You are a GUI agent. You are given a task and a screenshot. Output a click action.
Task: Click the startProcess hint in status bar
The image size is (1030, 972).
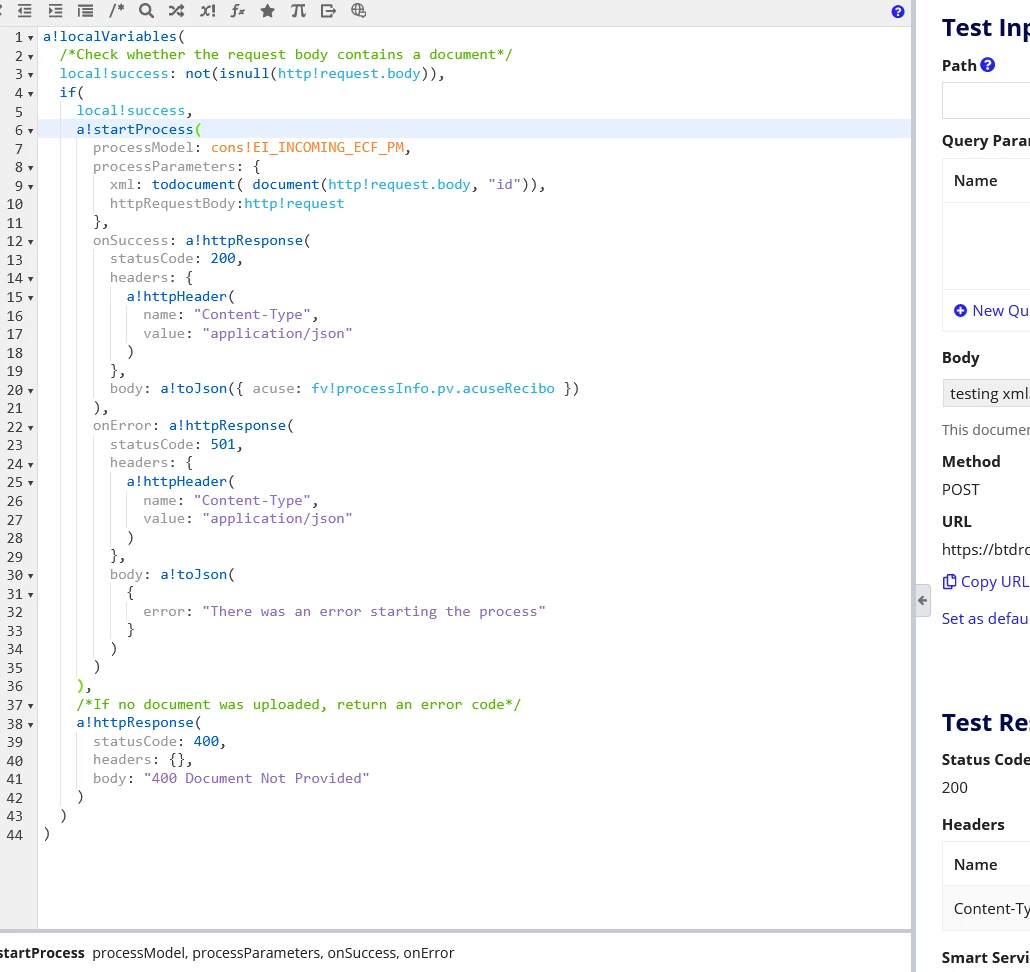click(x=42, y=953)
